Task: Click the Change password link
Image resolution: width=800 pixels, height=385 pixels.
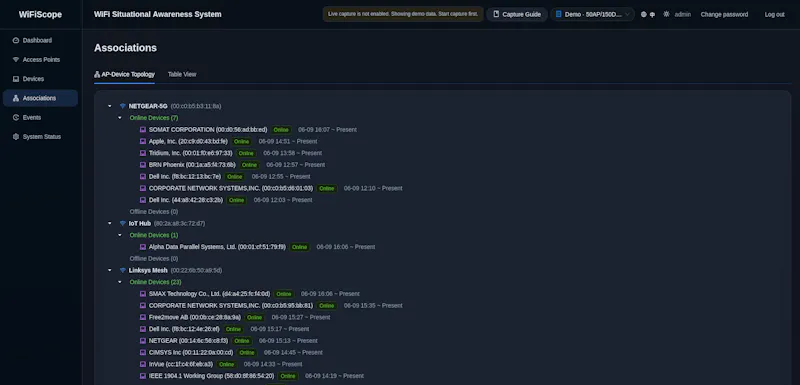Action: click(724, 14)
